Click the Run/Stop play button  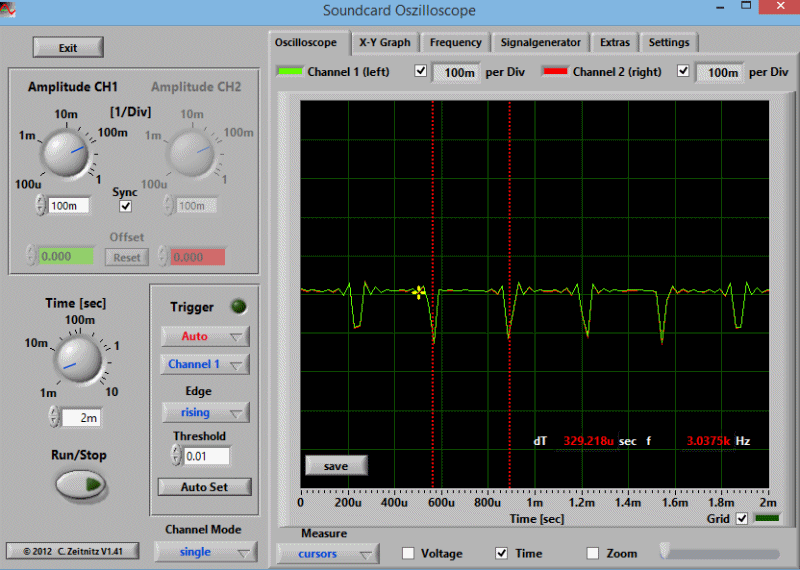[x=81, y=484]
